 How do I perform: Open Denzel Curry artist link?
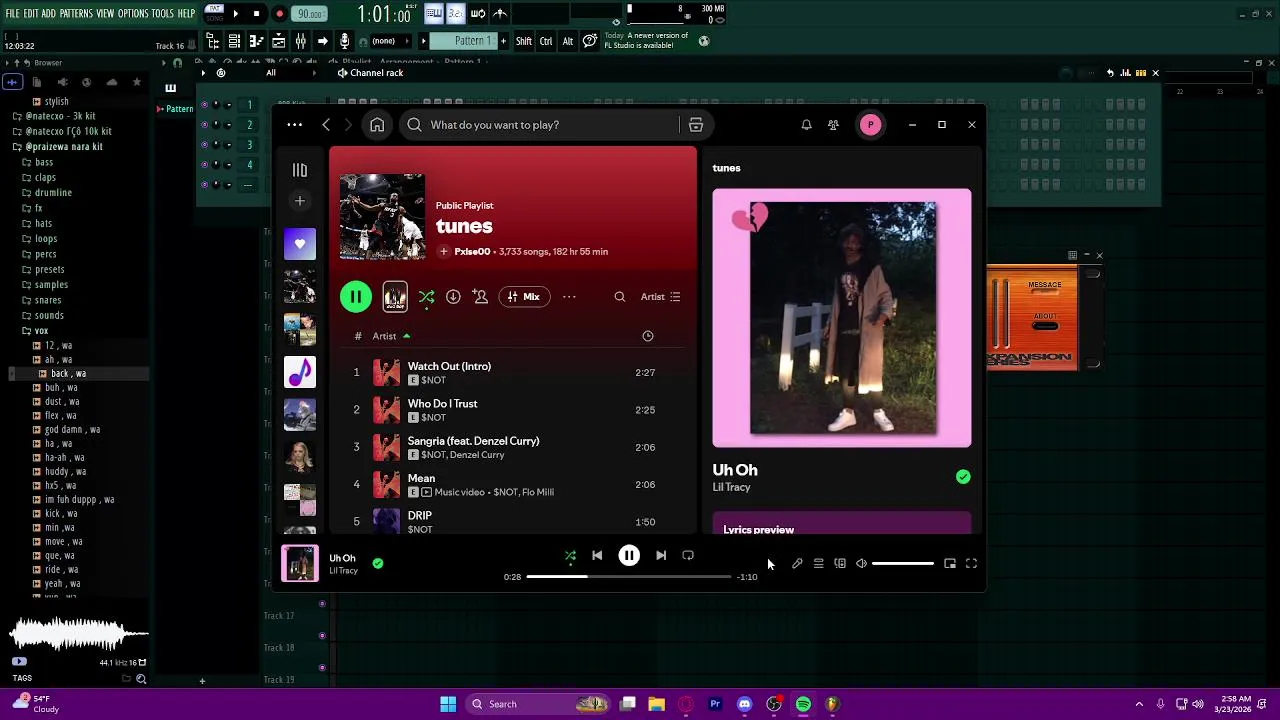click(477, 455)
